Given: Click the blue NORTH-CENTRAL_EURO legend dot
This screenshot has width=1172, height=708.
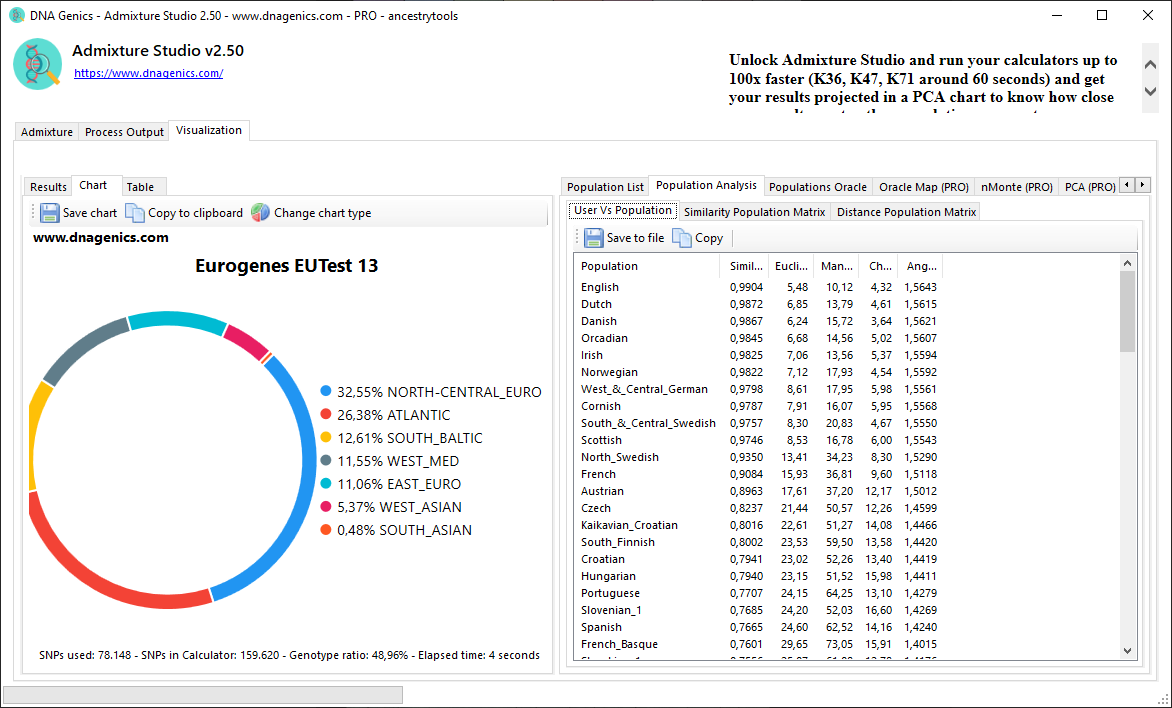Looking at the screenshot, I should tap(325, 392).
